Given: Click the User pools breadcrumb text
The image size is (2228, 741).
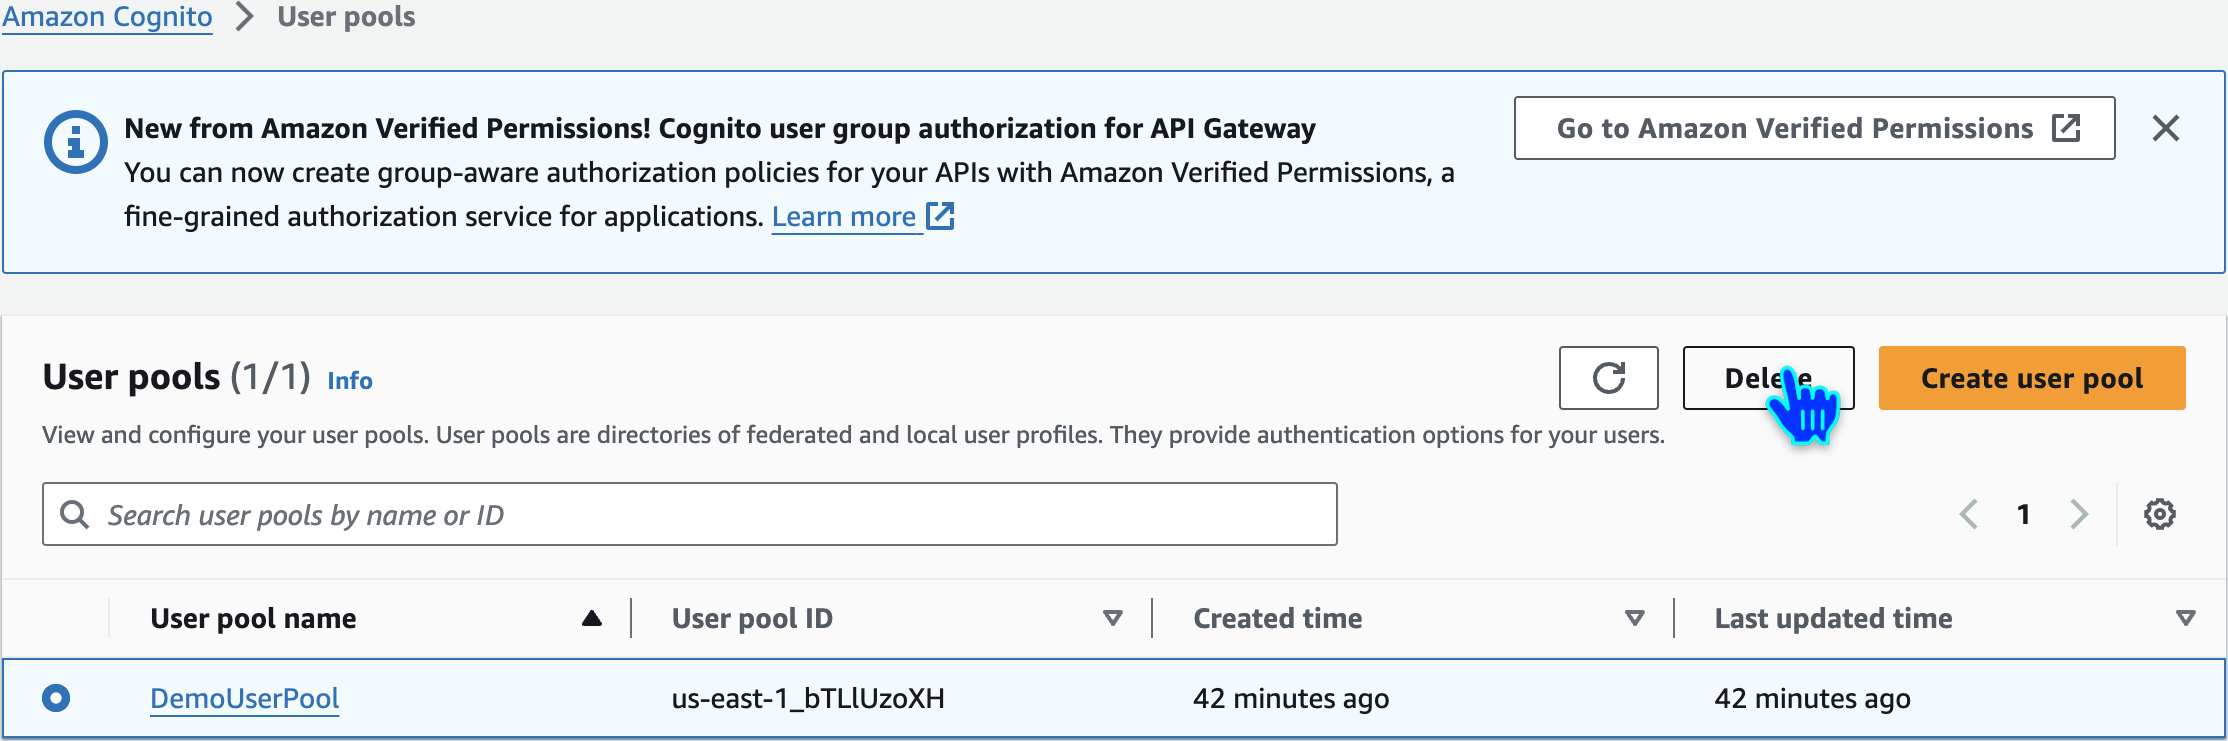Looking at the screenshot, I should (x=346, y=17).
